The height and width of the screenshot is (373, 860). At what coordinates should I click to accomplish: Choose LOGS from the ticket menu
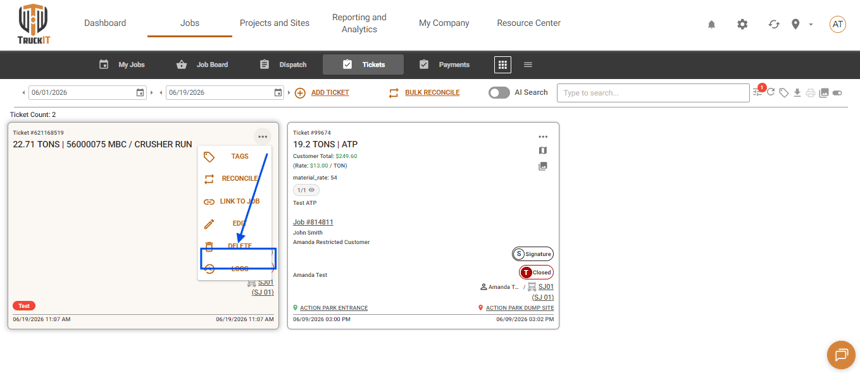[x=235, y=269]
